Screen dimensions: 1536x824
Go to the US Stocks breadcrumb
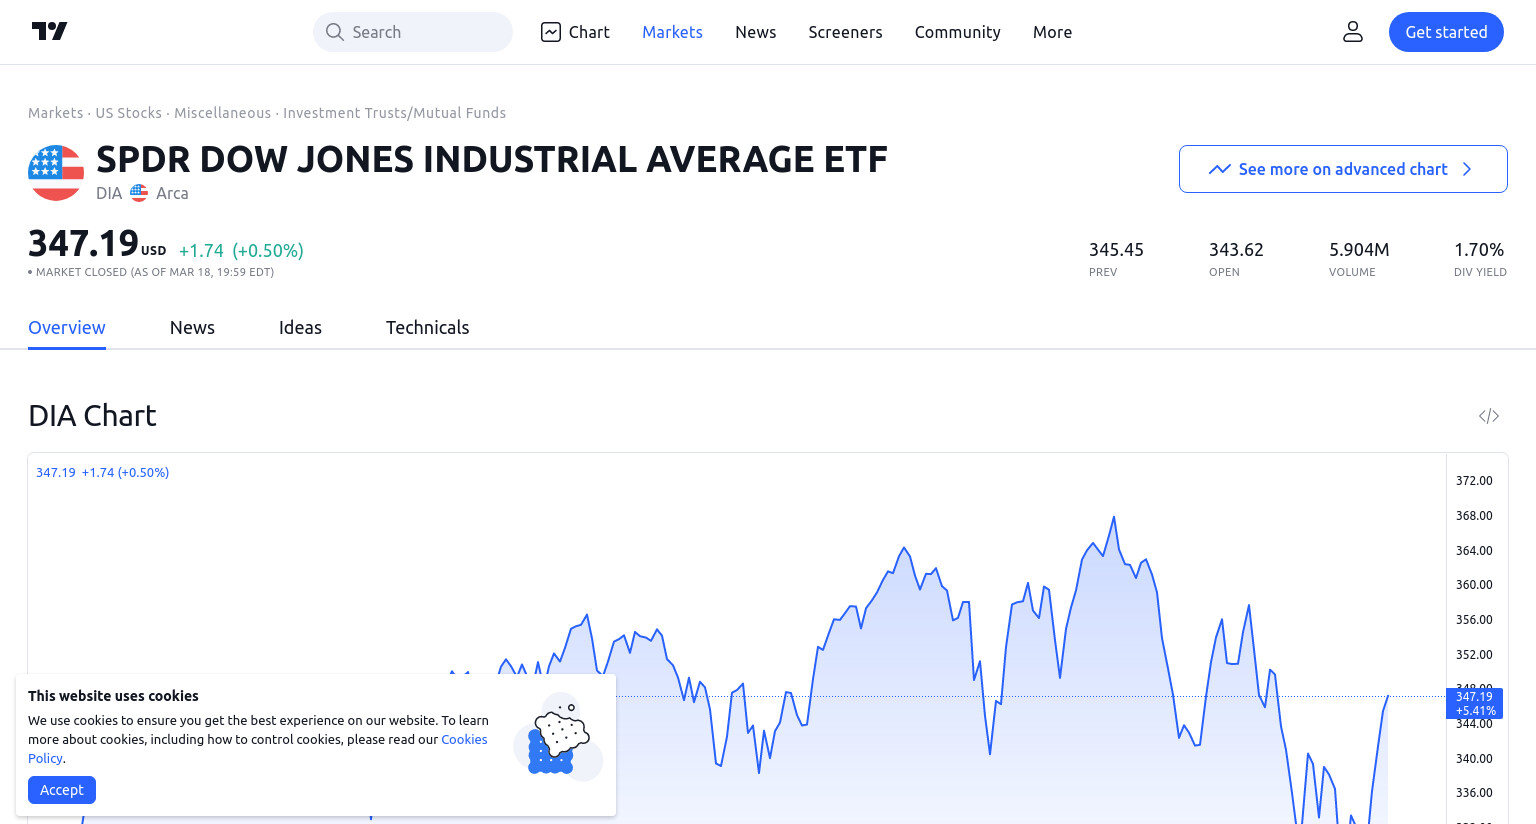click(128, 113)
